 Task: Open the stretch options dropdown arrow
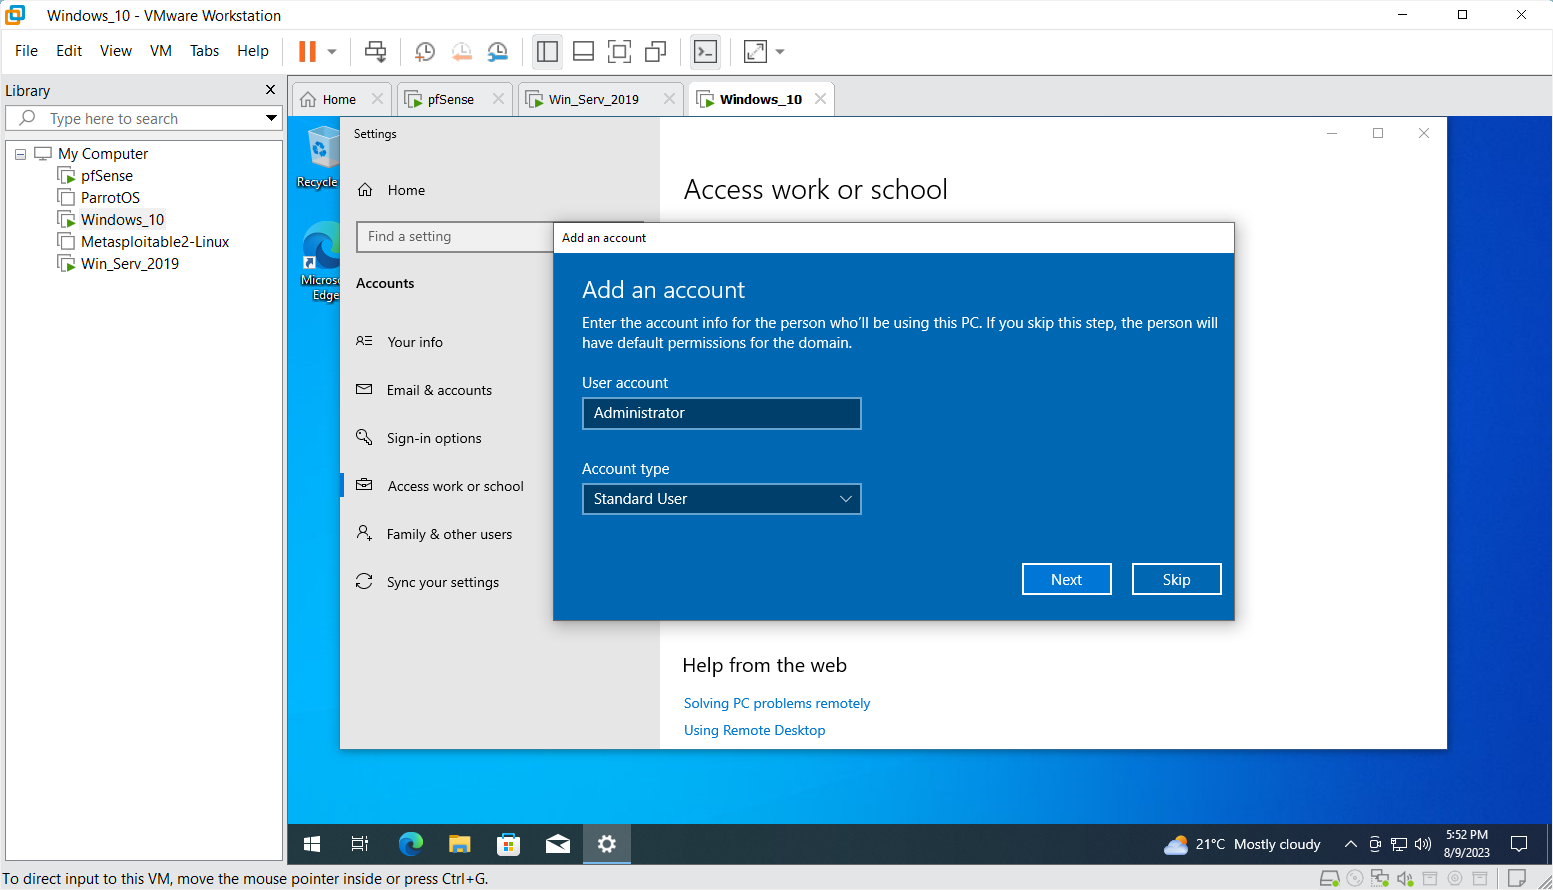click(780, 51)
